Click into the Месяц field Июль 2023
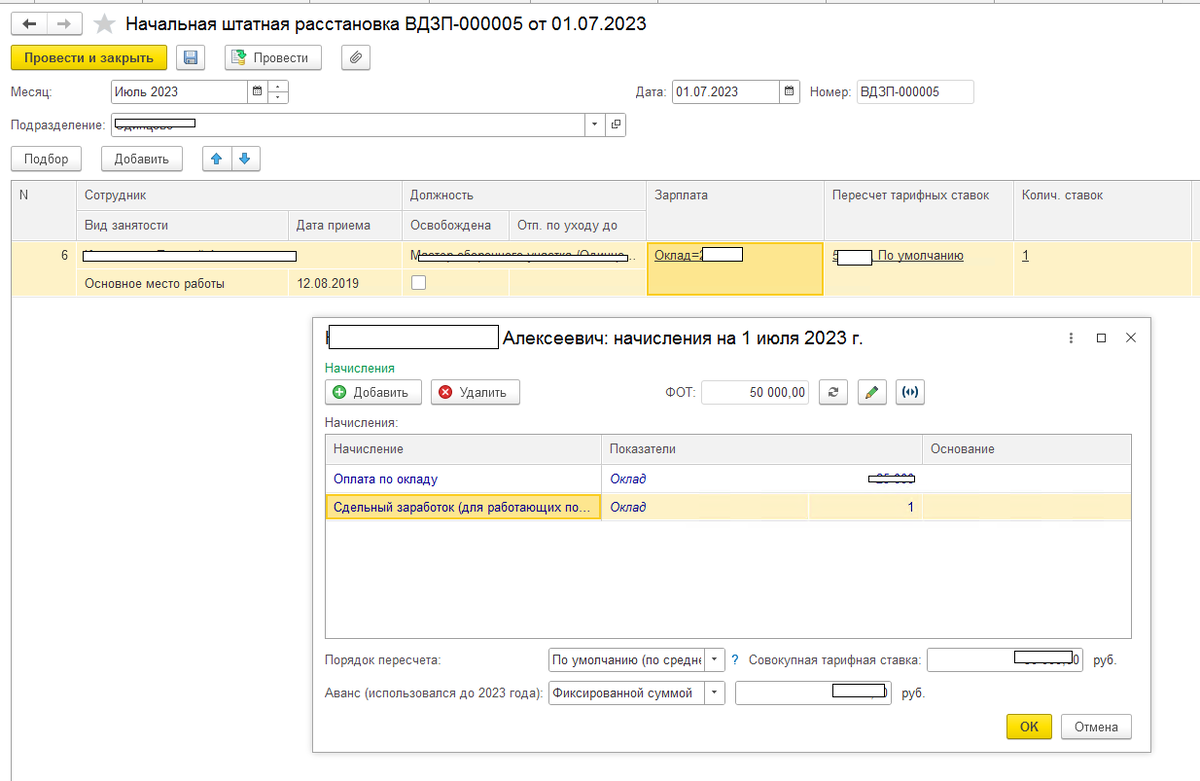Screen dimensions: 1200x781 tap(179, 92)
